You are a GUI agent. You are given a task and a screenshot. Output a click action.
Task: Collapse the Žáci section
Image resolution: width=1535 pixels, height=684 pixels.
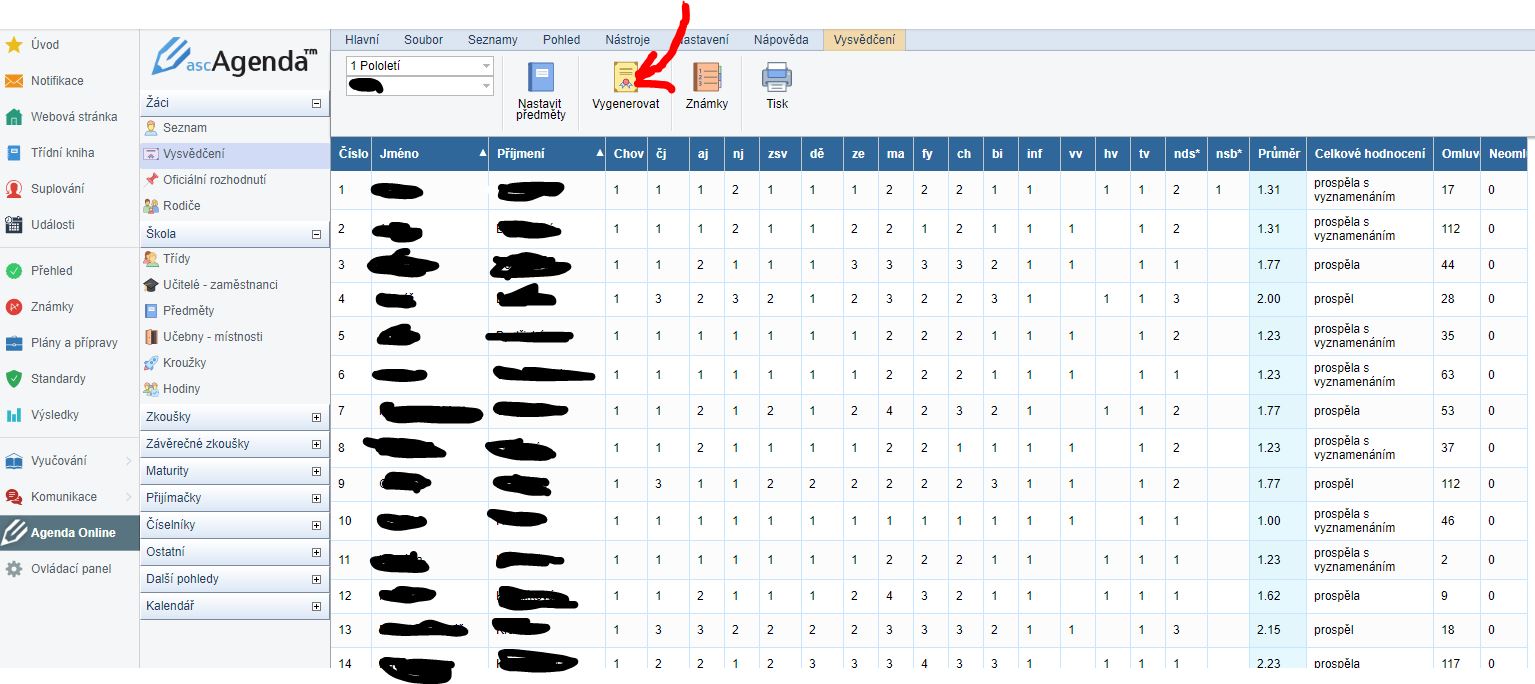tap(316, 103)
